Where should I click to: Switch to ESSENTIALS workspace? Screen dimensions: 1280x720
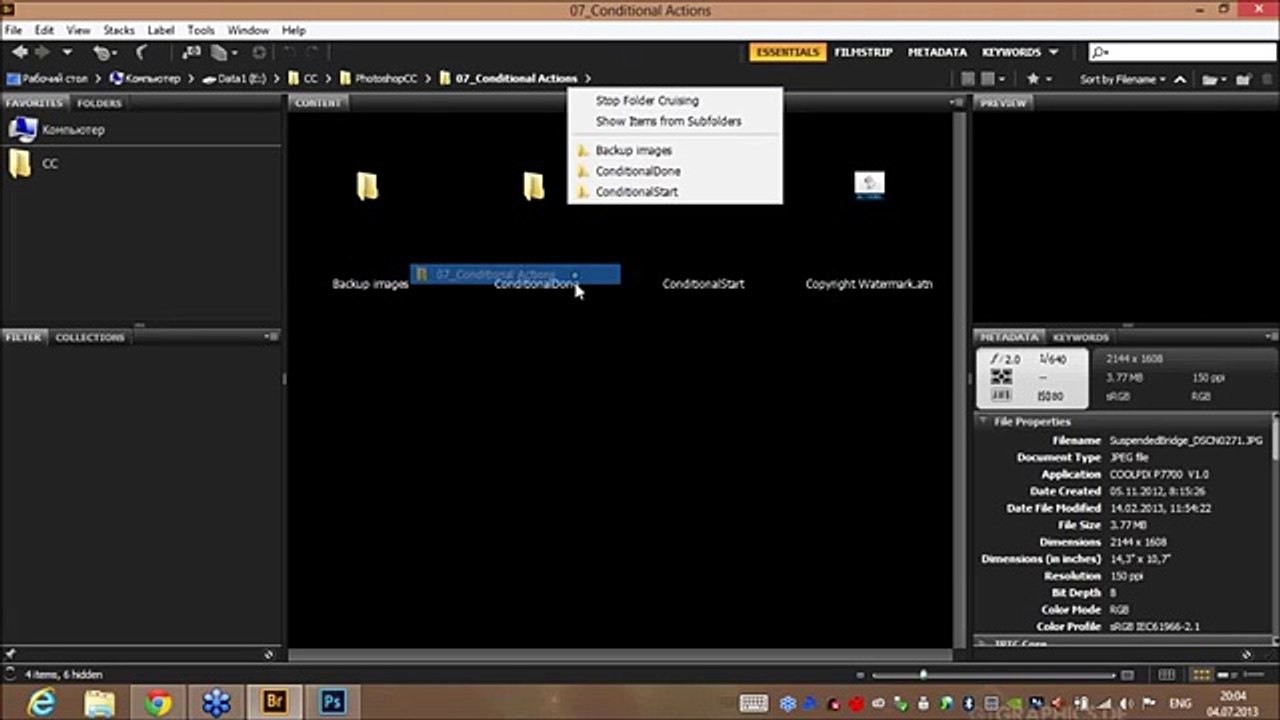[x=787, y=52]
